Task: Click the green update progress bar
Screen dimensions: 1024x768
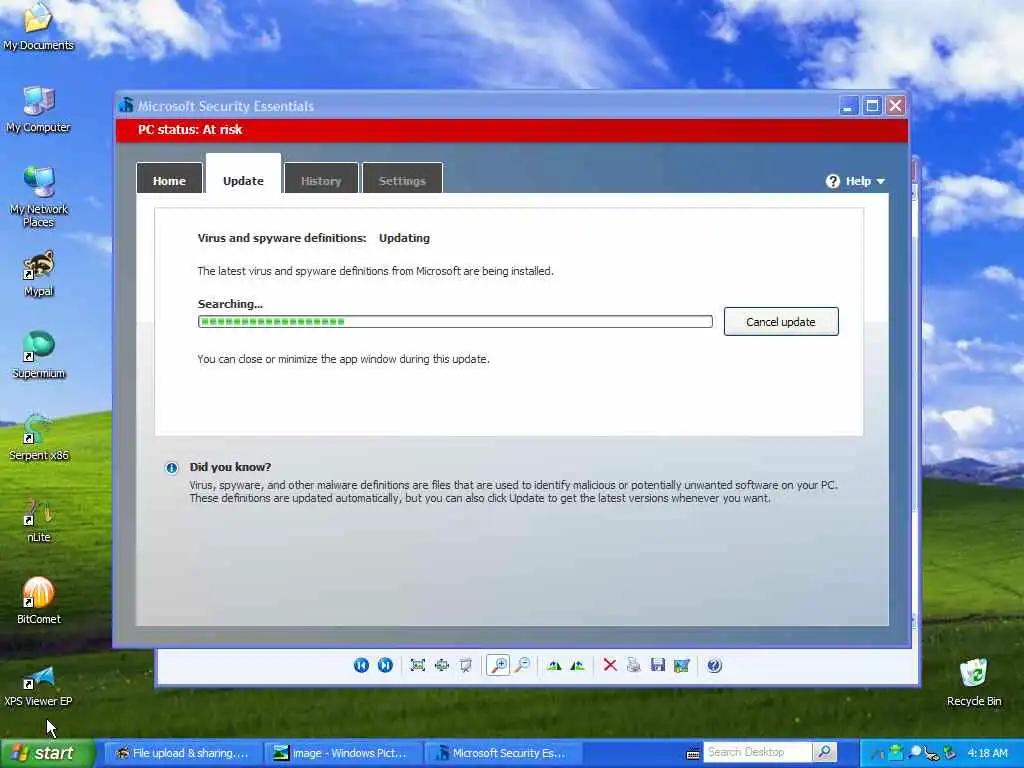Action: pos(455,321)
